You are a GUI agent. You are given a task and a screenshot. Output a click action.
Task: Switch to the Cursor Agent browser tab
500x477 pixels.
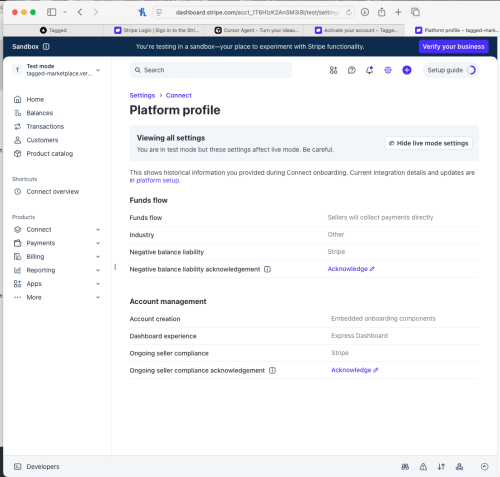(x=257, y=30)
